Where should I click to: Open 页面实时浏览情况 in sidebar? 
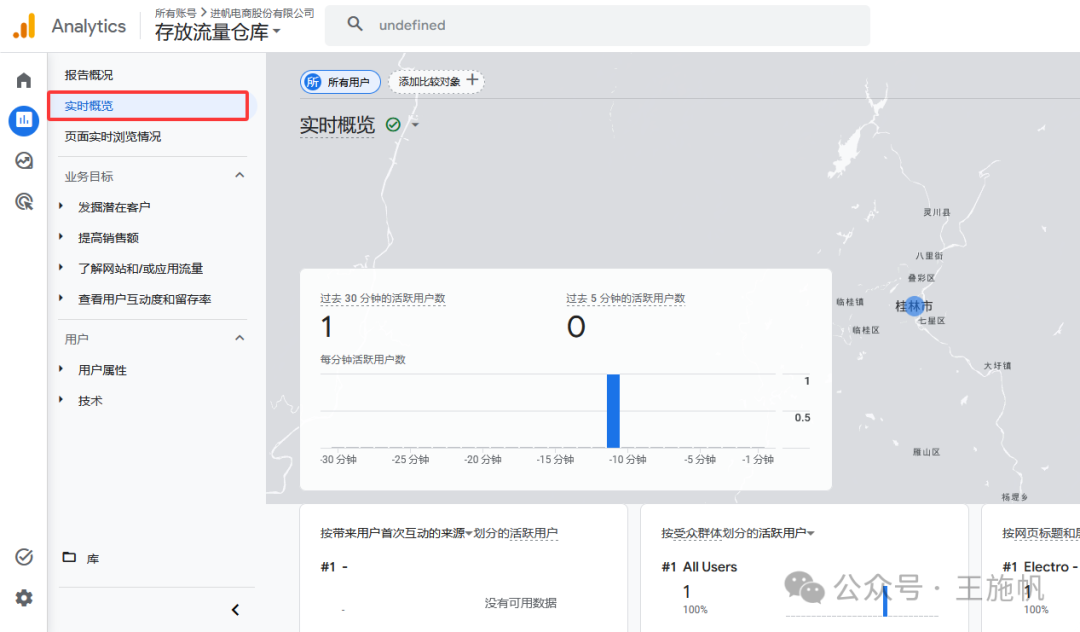(x=113, y=136)
